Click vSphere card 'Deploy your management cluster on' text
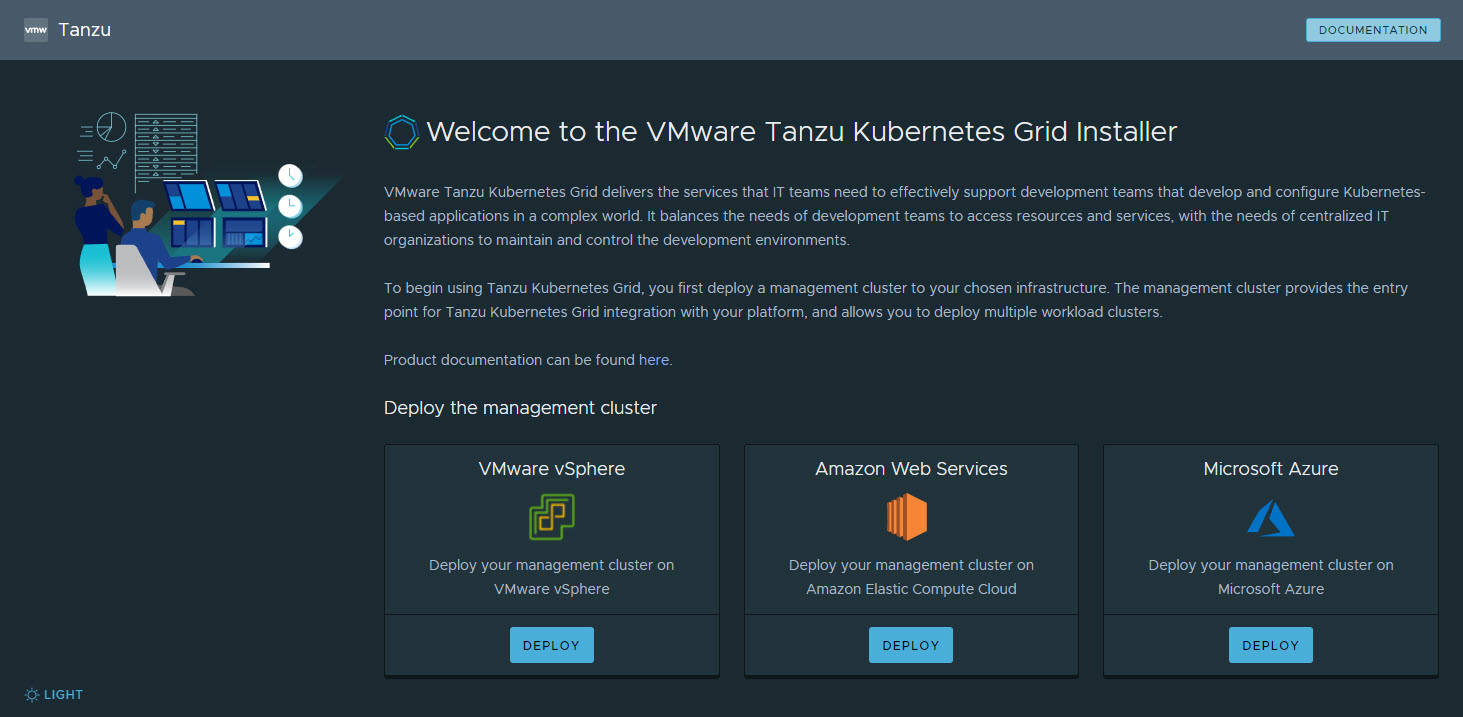The image size is (1463, 717). point(552,565)
